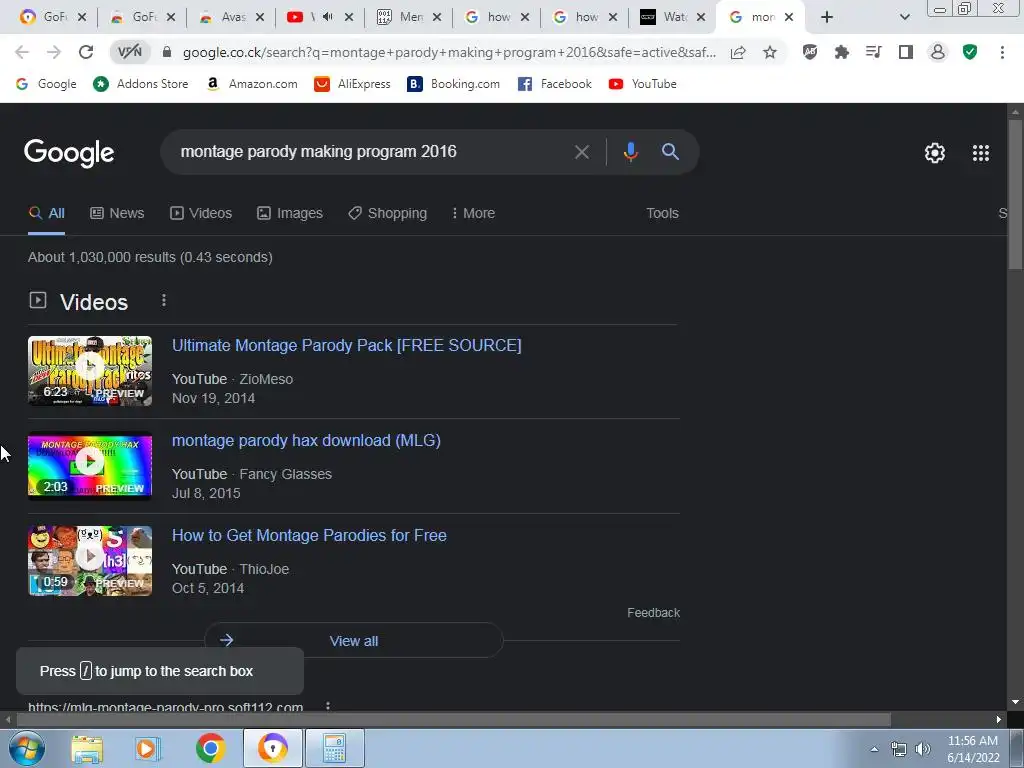Close the current Google search tab
Viewport: 1024px width, 768px height.
click(x=789, y=17)
